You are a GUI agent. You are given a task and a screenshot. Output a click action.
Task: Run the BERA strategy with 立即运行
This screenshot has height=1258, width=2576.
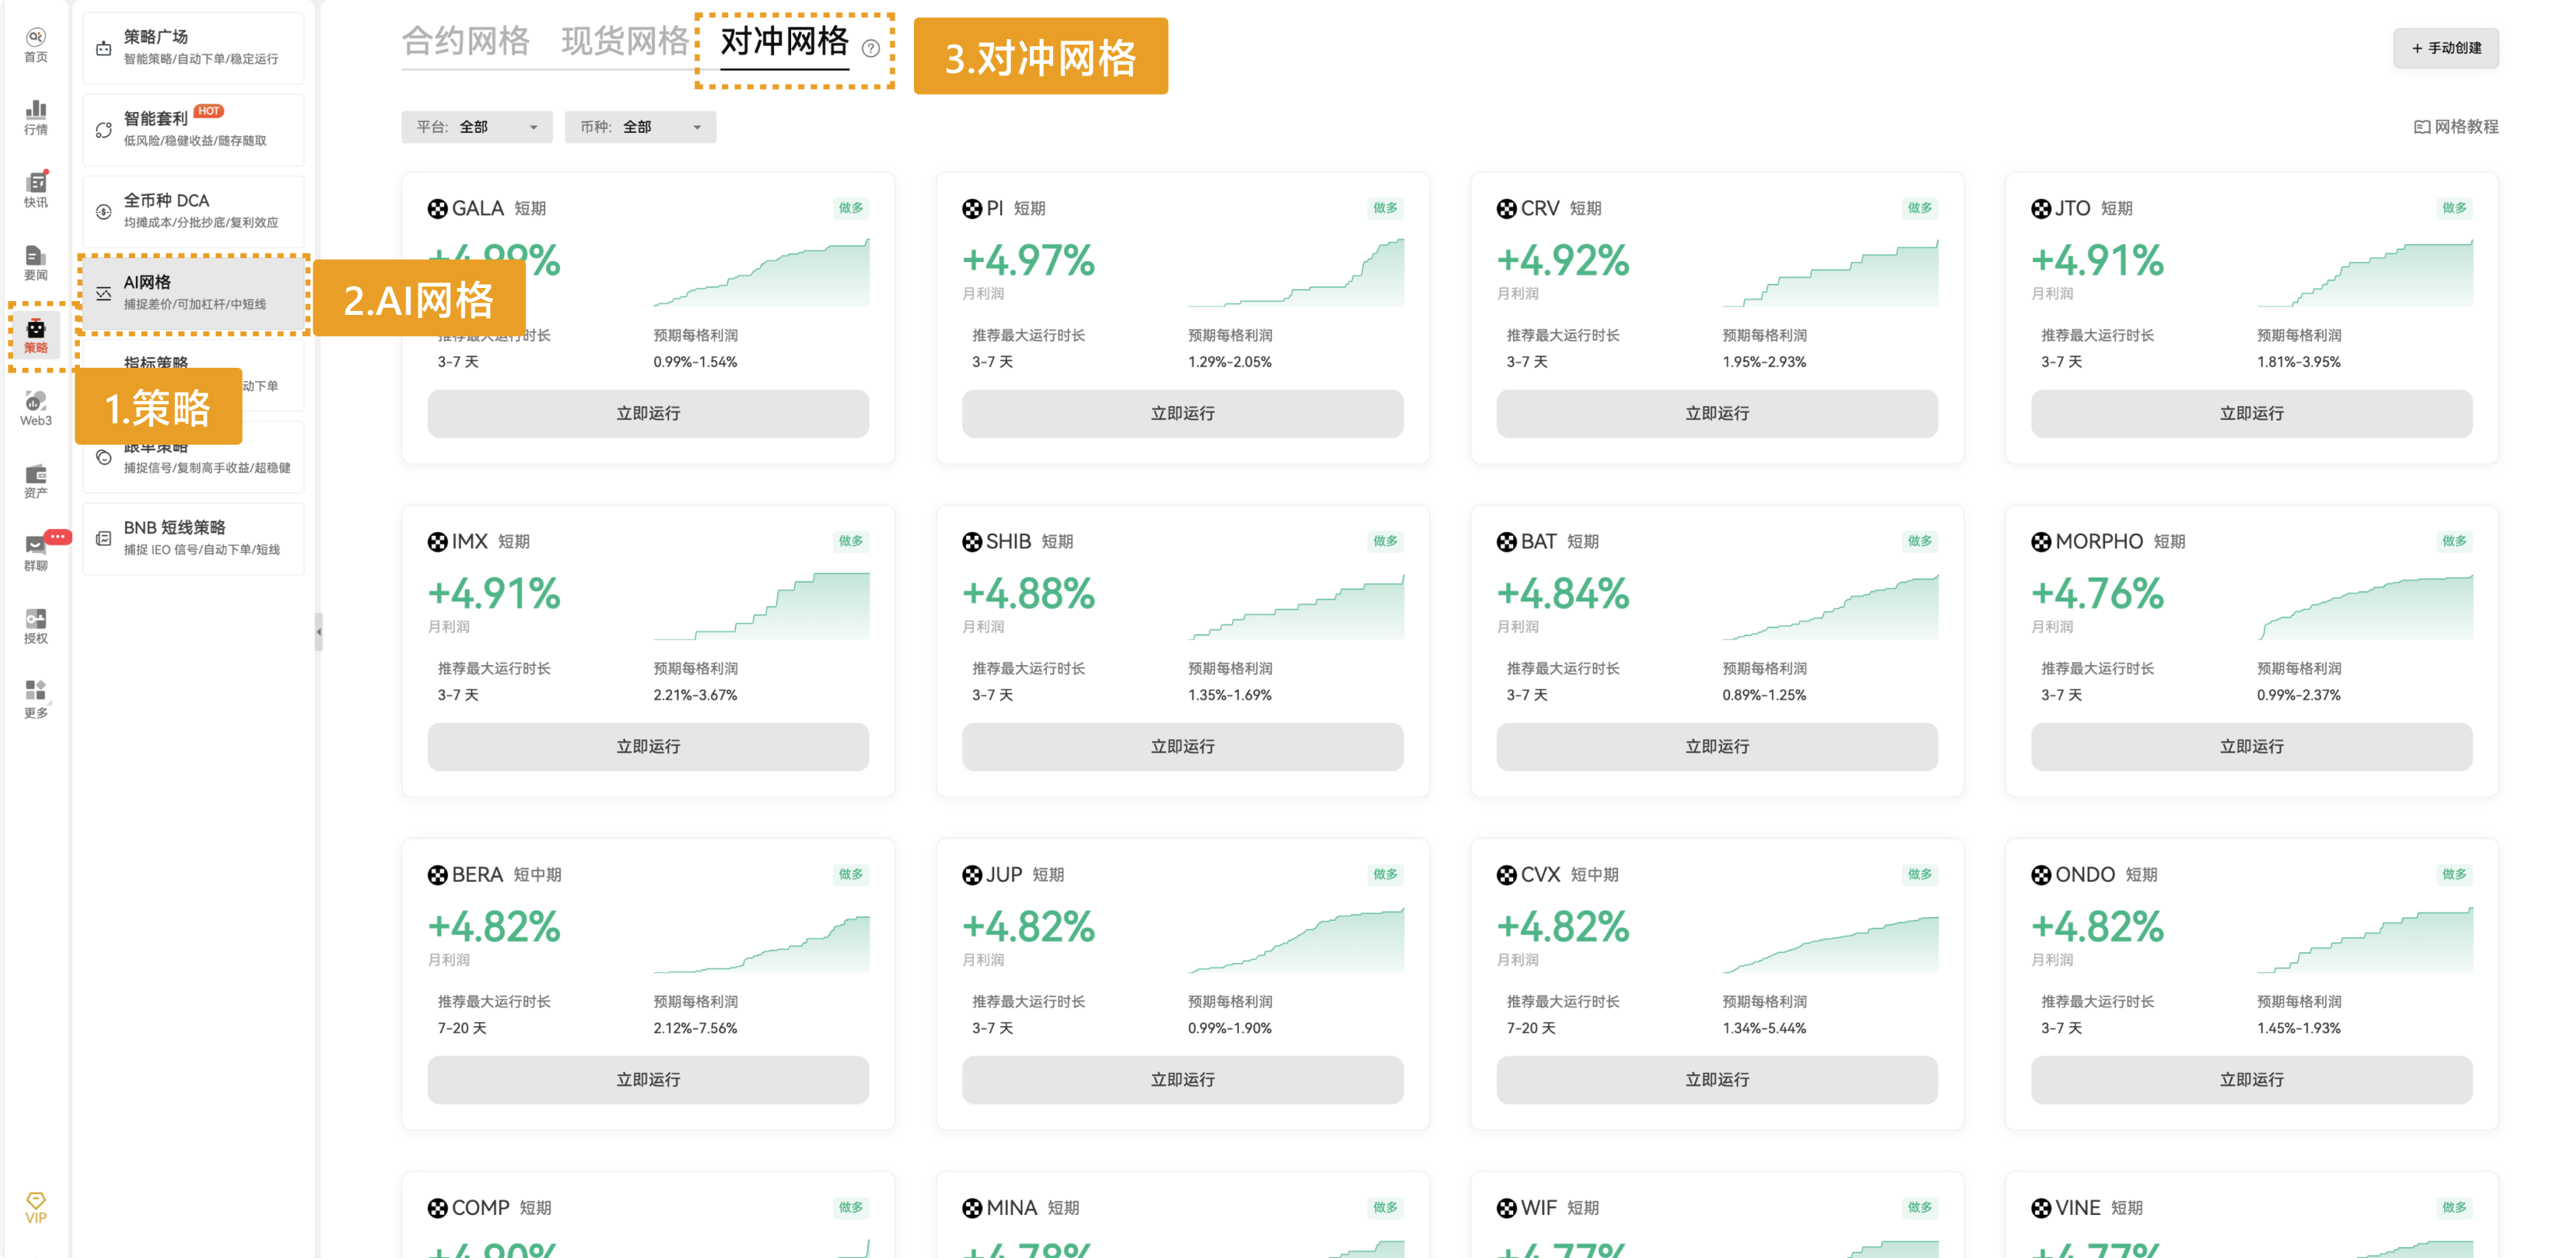coord(648,1079)
